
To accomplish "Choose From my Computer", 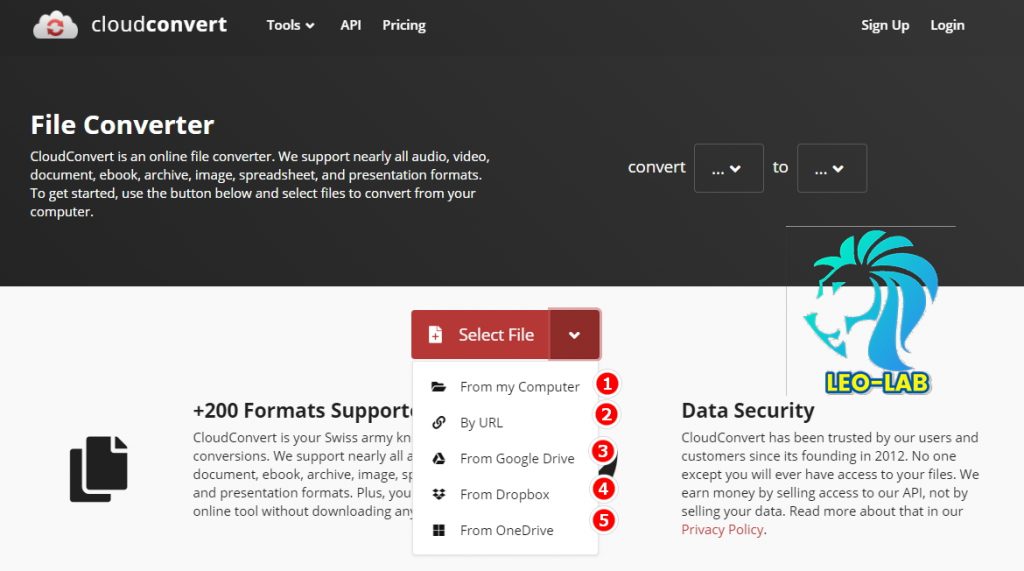I will click(x=505, y=387).
